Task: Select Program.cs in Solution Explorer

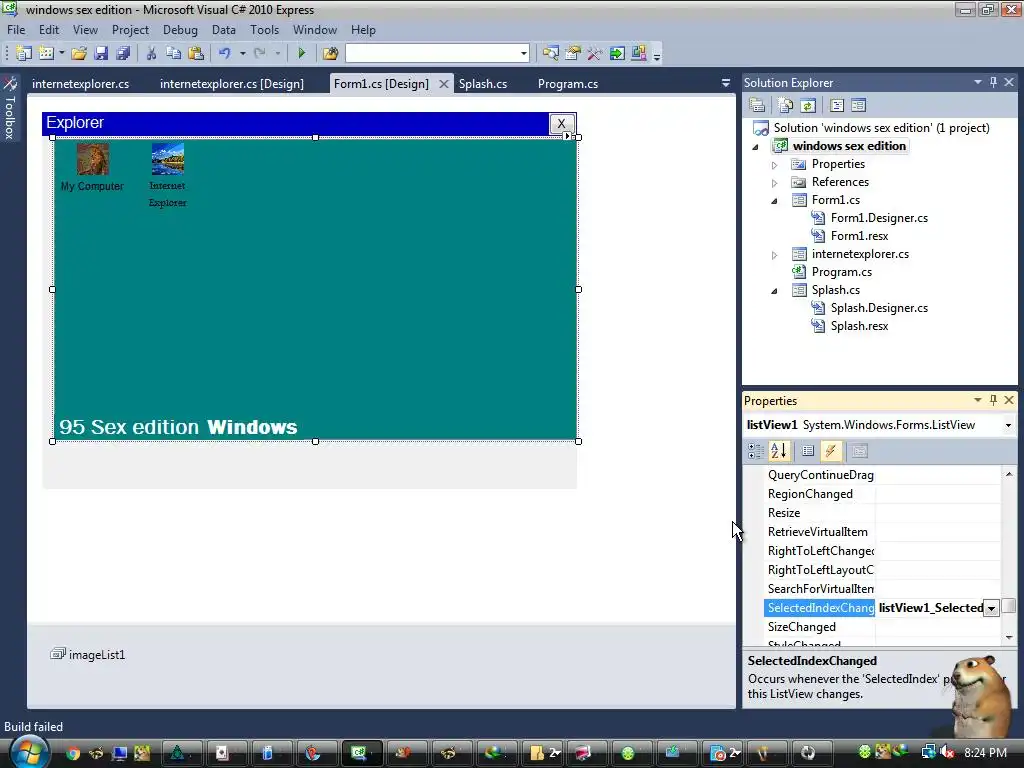Action: [841, 272]
